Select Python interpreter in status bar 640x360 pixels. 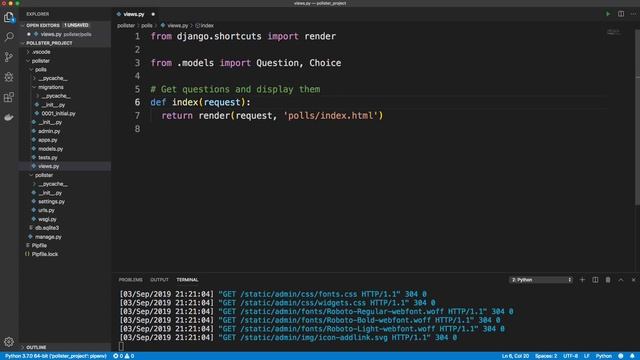56,356
